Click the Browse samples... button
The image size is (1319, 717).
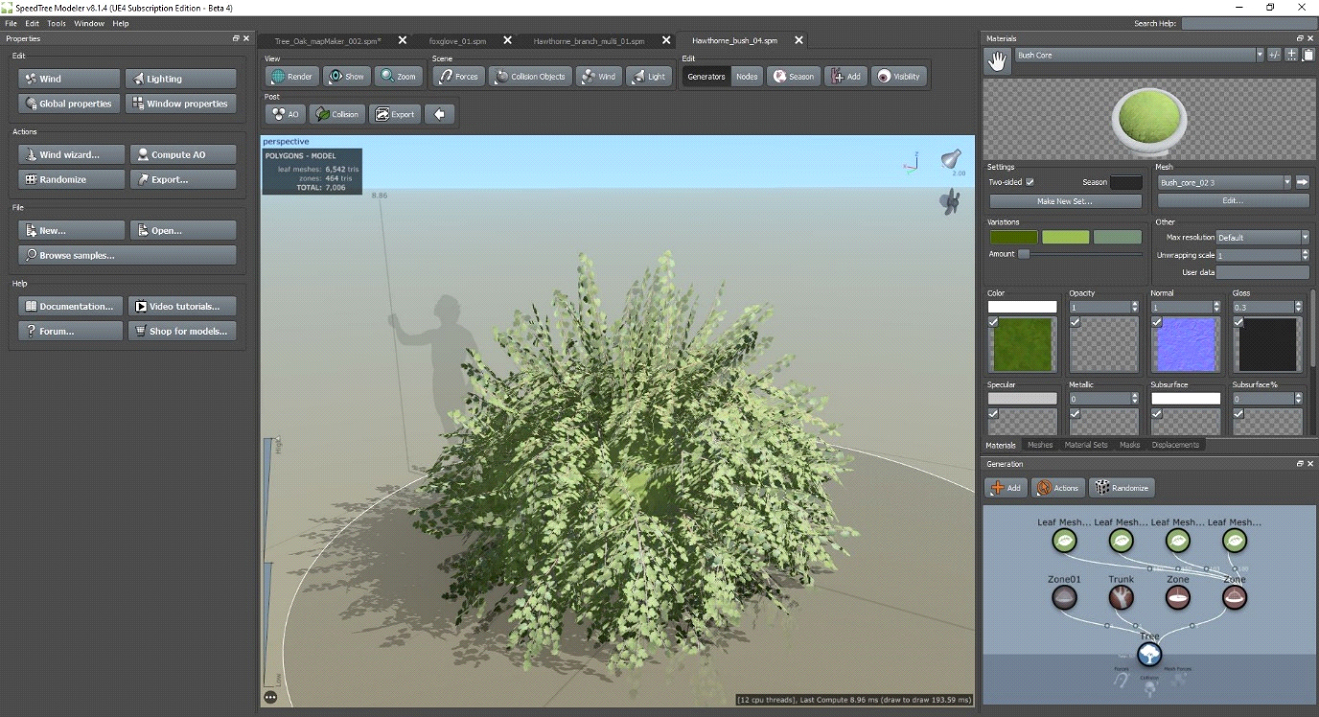pos(127,255)
